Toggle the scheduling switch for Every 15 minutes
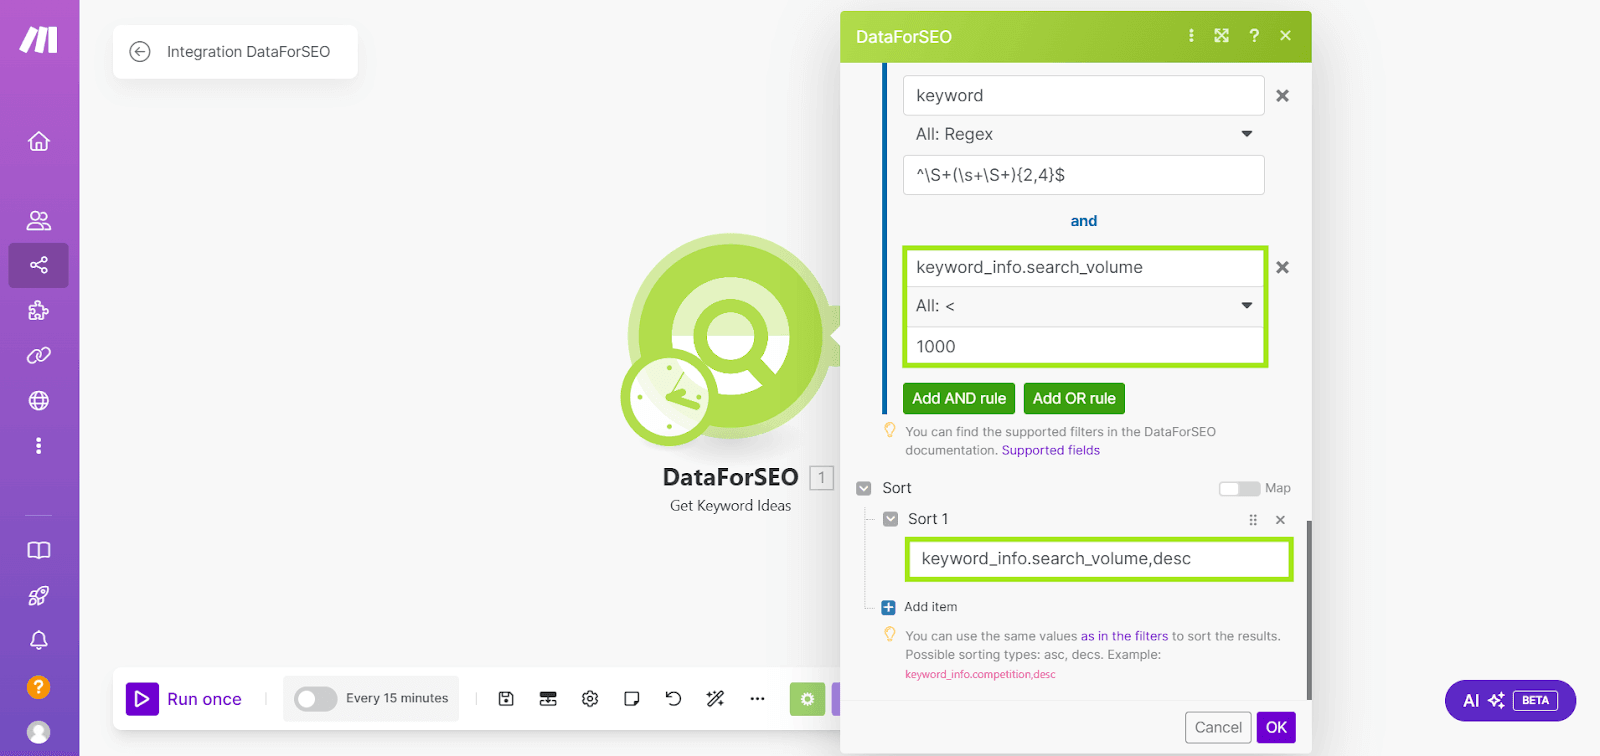Image resolution: width=1600 pixels, height=756 pixels. [x=315, y=699]
